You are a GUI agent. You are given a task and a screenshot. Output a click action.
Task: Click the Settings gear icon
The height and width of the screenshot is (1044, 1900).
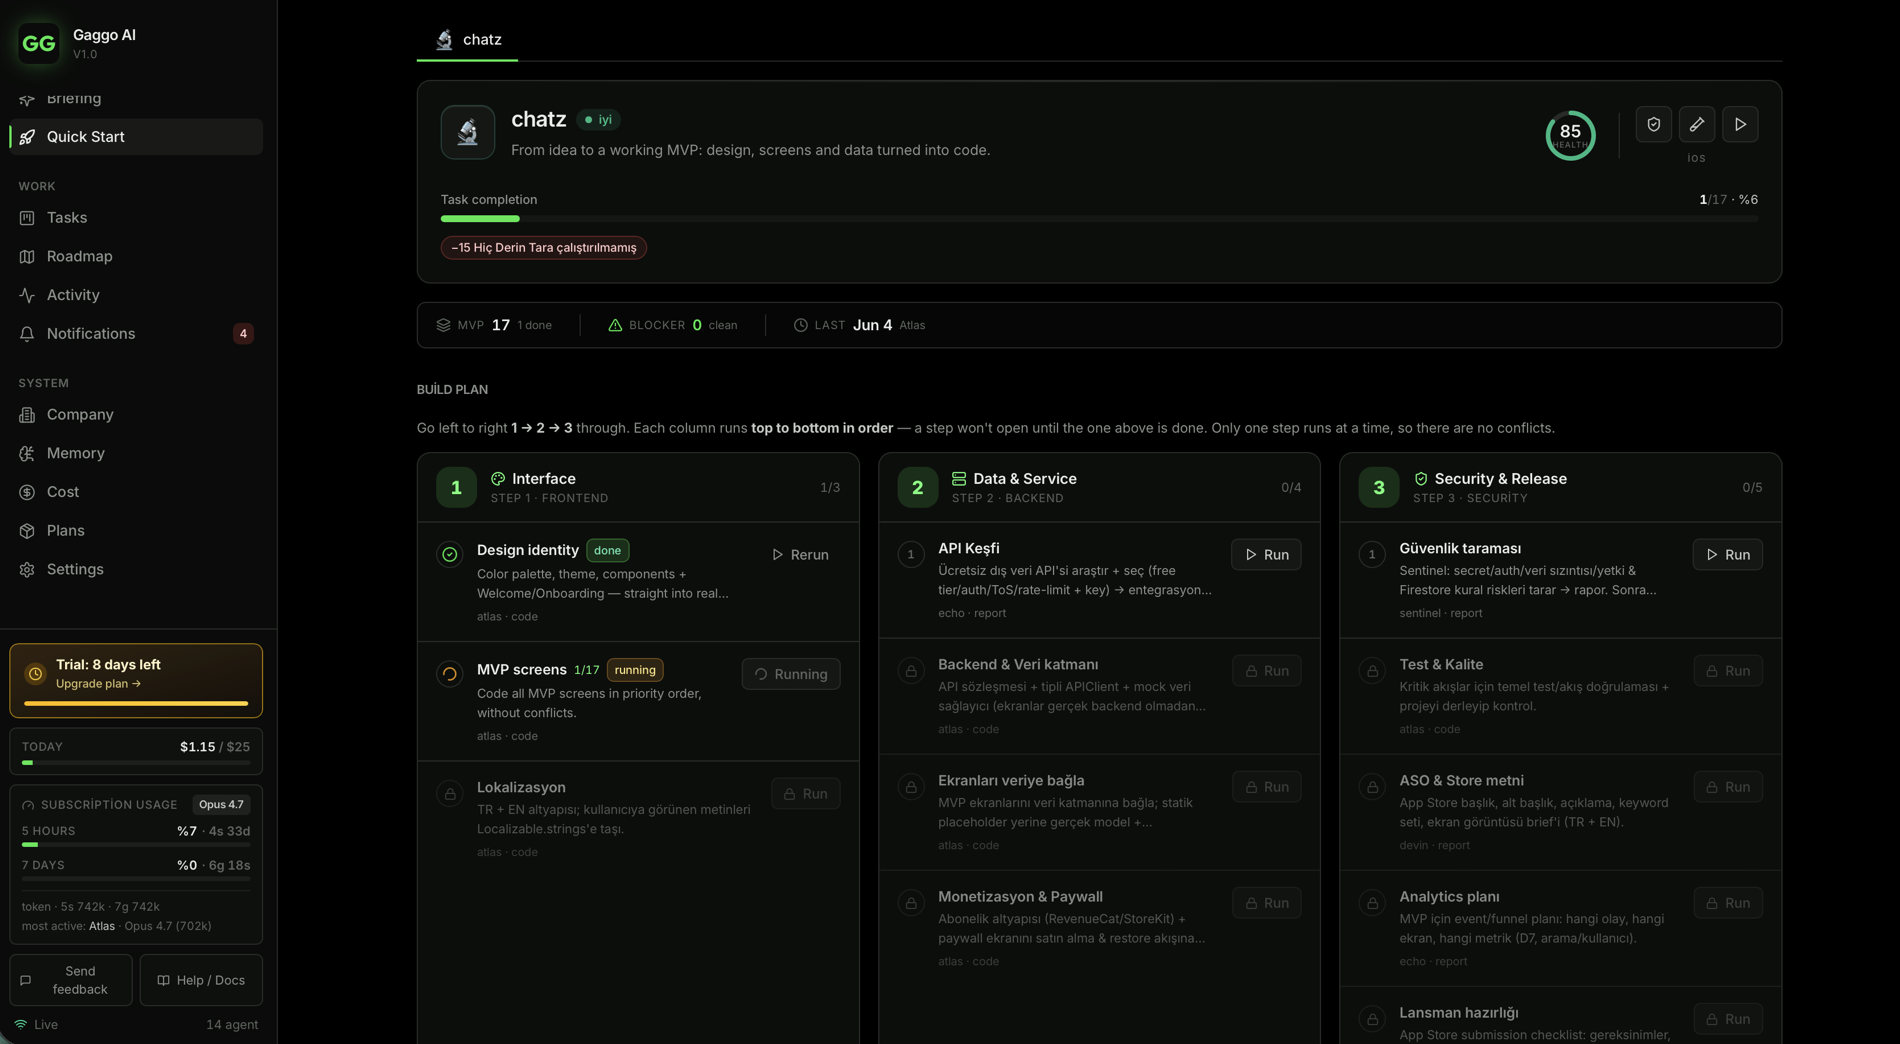pos(27,569)
